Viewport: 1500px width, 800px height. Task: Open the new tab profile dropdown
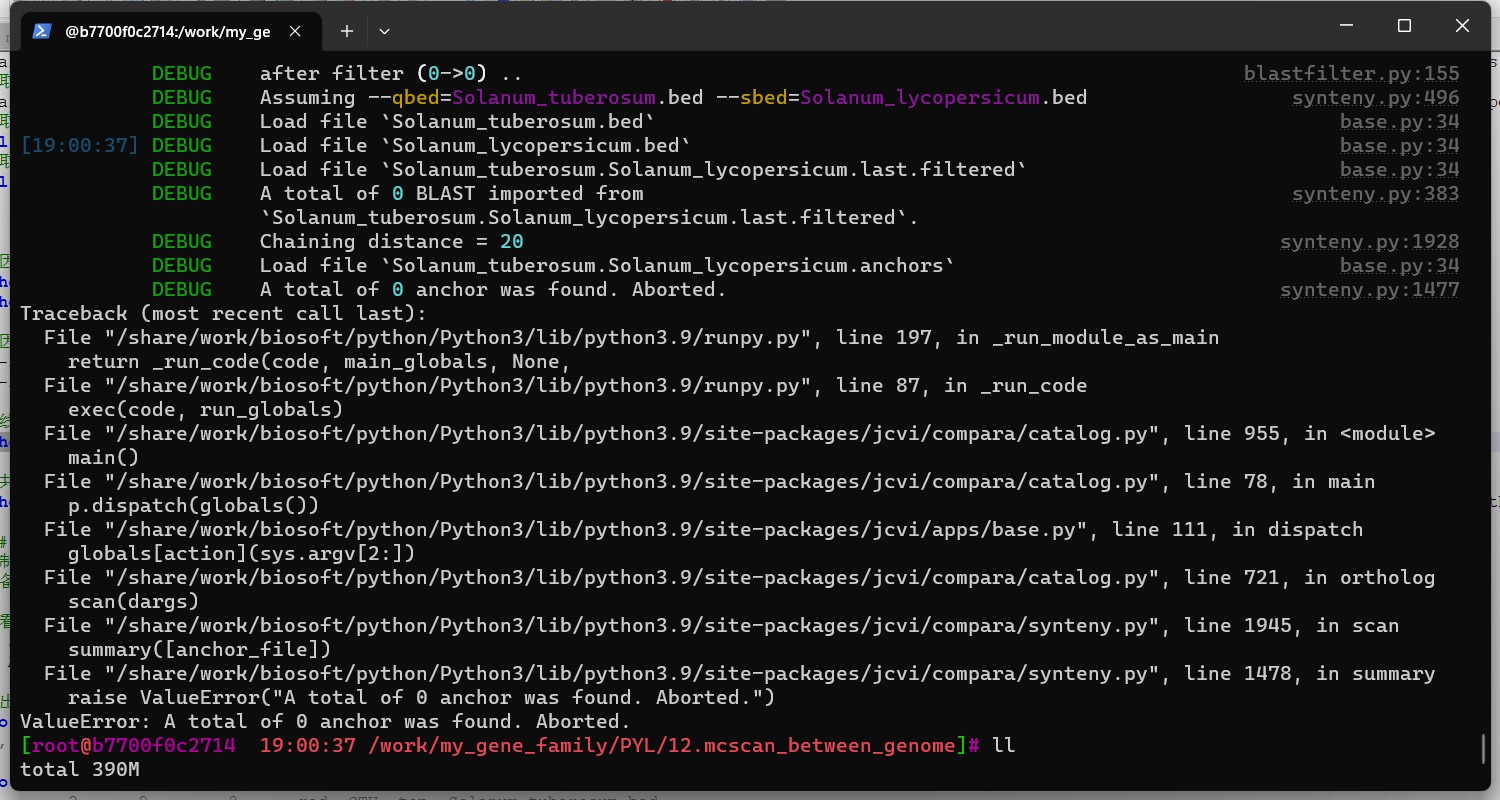coord(384,31)
